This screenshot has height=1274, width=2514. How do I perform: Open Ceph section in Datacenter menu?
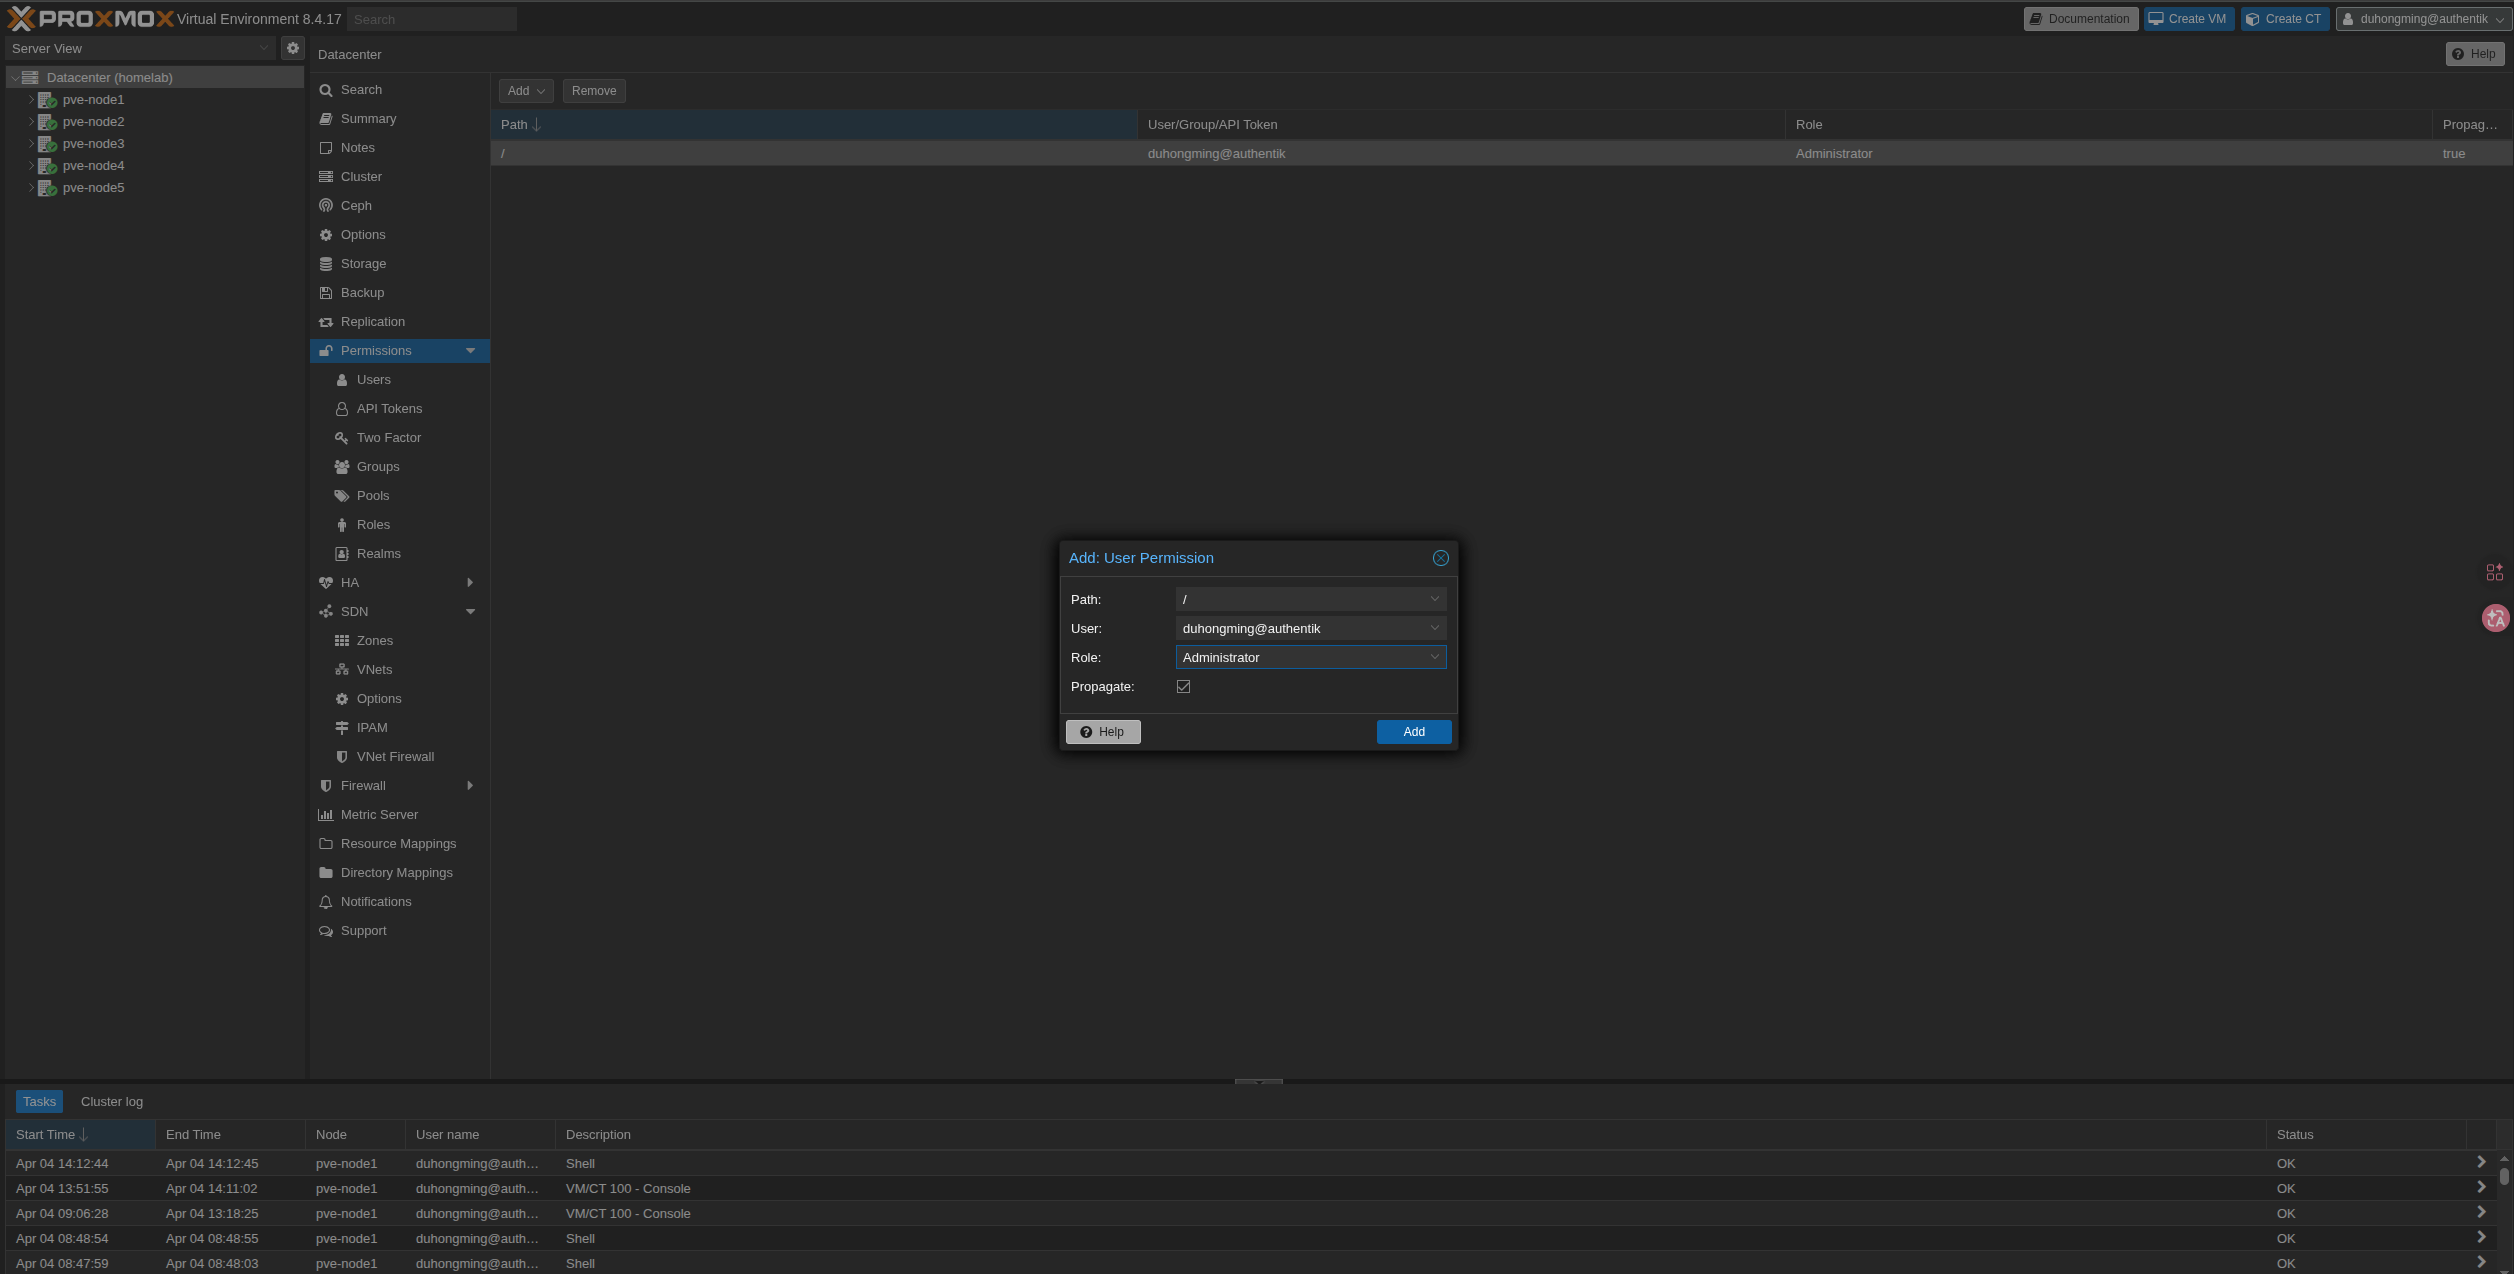356,206
